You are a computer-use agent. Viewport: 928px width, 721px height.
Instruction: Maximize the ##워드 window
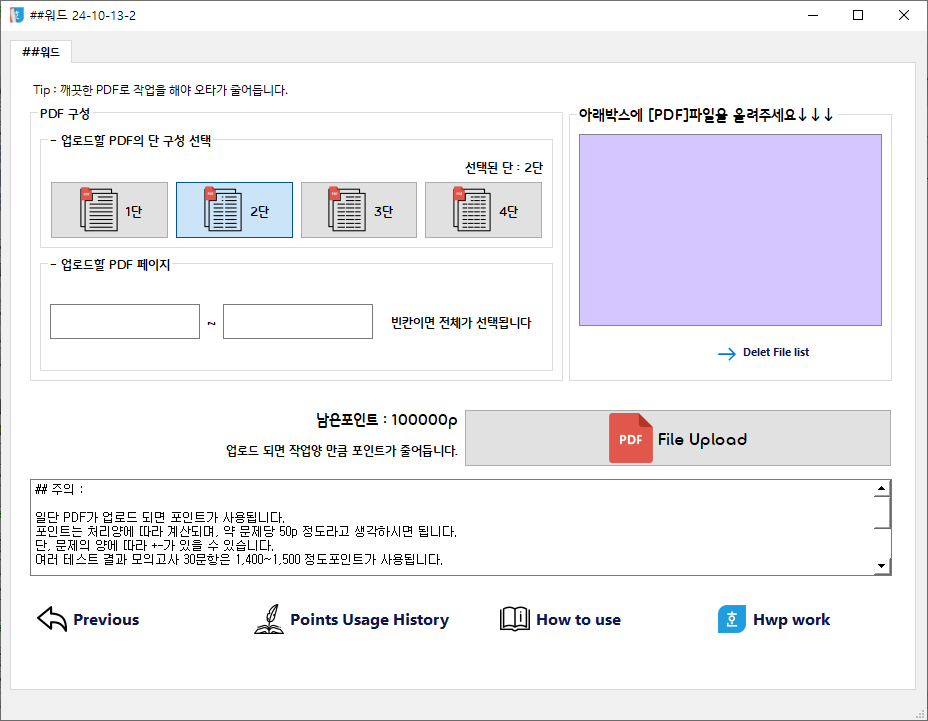(858, 15)
